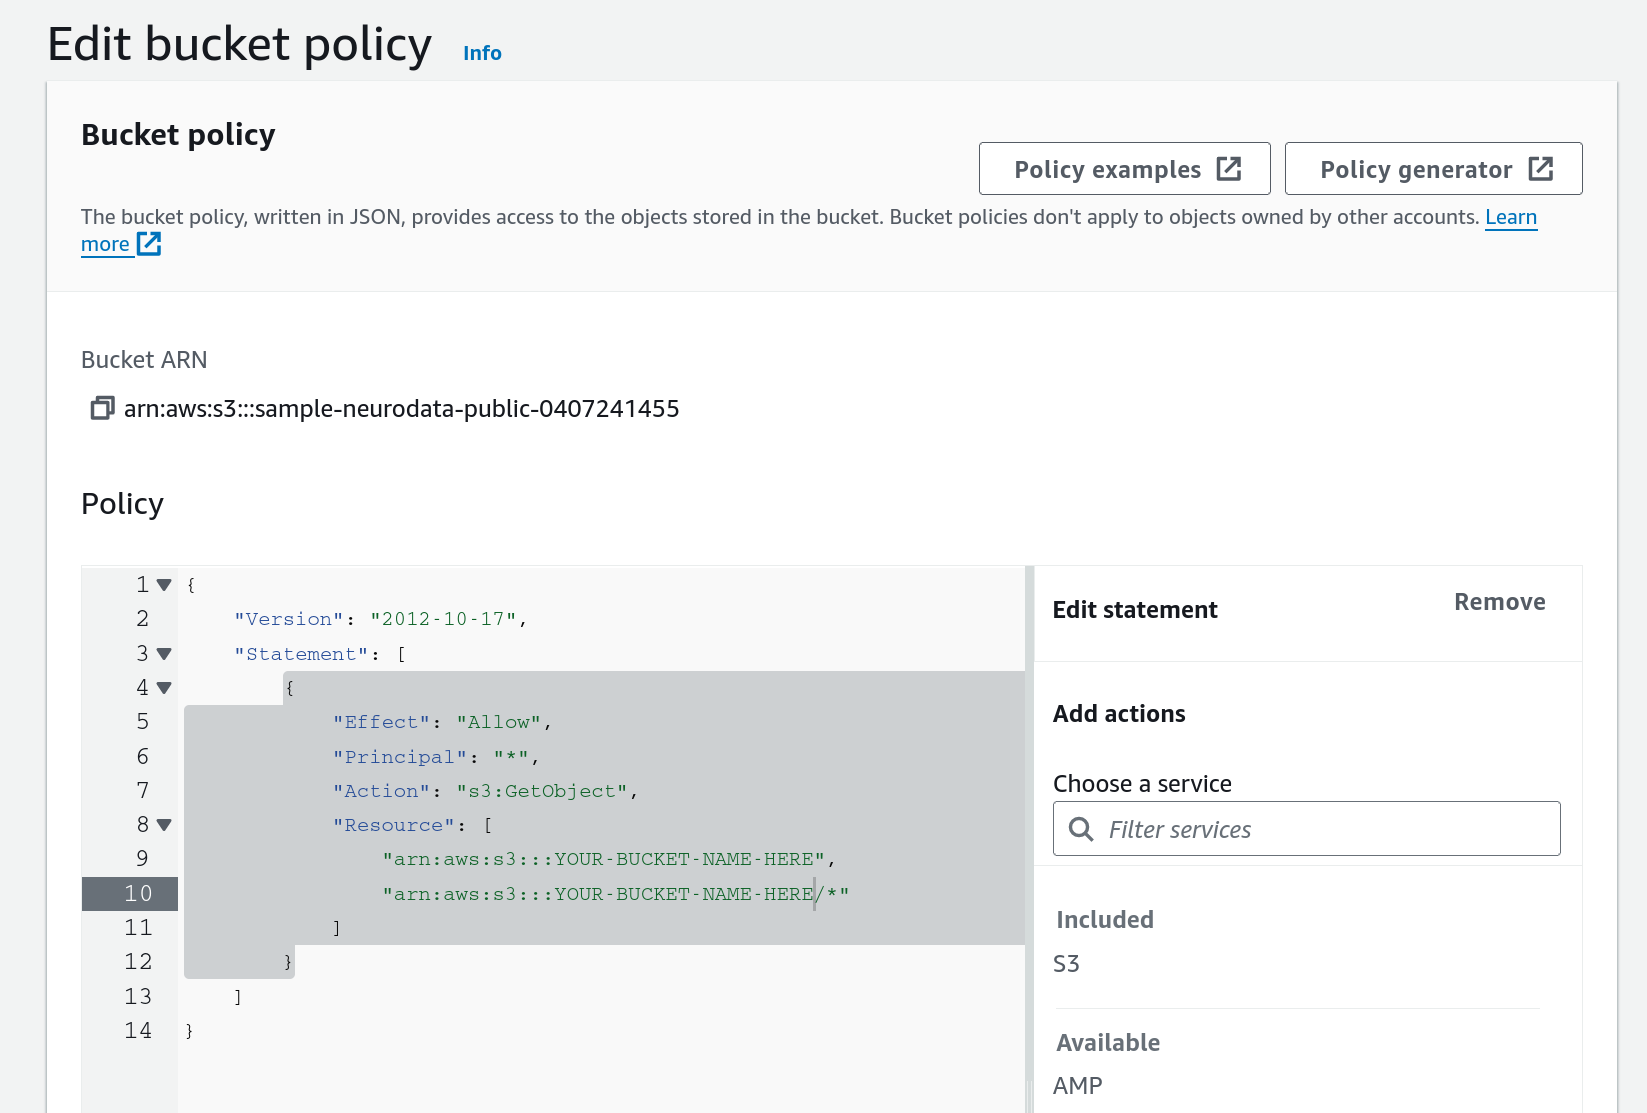Viewport: 1647px width, 1113px height.
Task: Open the Learn more link
Action: (1510, 217)
